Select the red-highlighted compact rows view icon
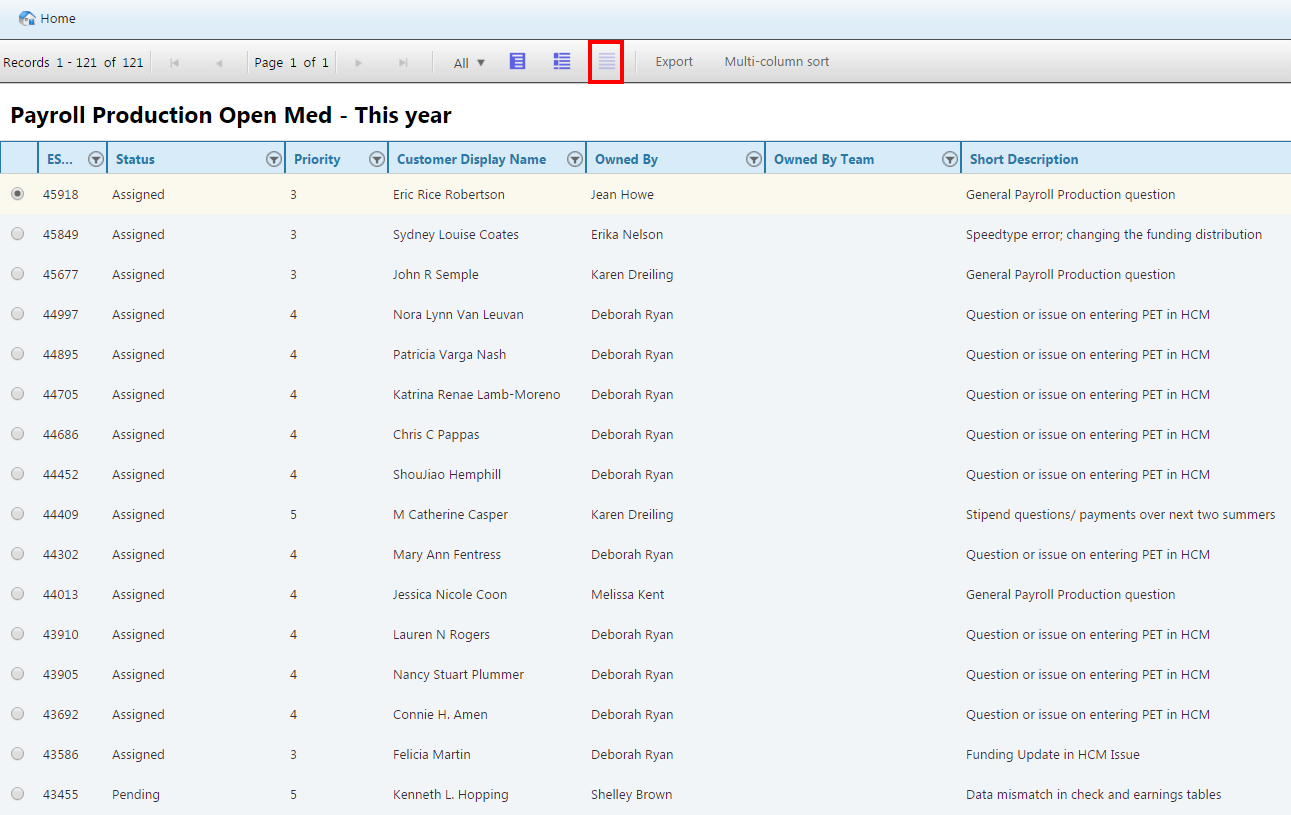 click(x=606, y=62)
